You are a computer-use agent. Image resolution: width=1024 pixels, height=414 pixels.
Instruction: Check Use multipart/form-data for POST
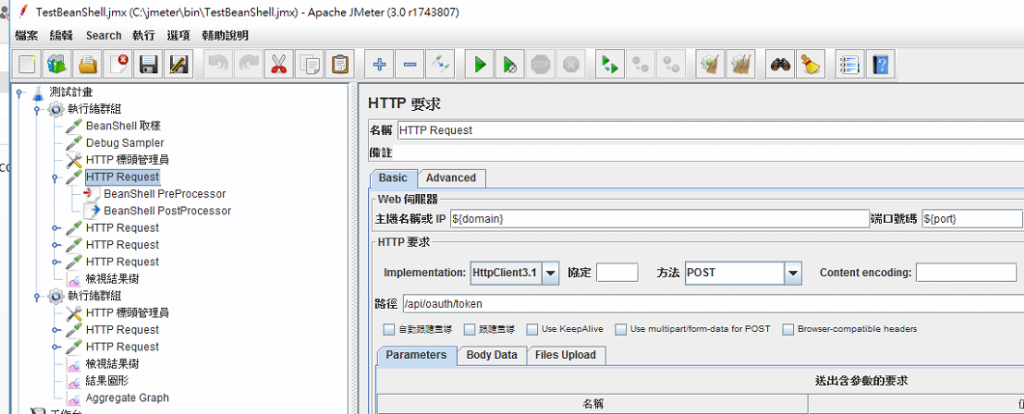(621, 329)
